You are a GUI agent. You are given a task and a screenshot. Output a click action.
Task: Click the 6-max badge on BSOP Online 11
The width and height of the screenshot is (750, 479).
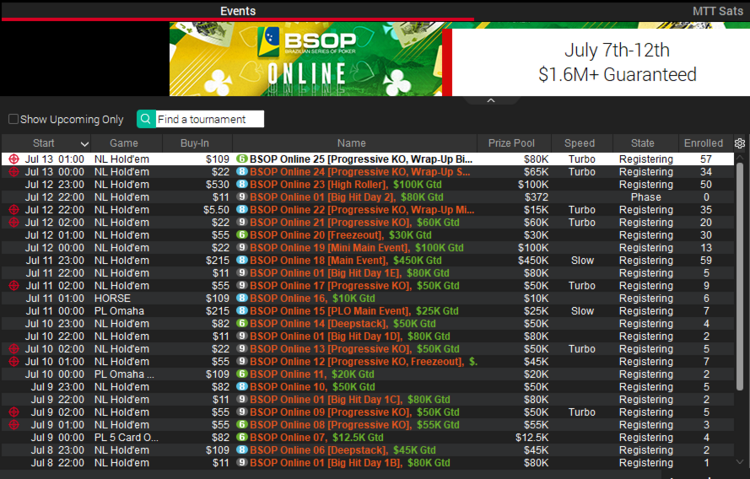click(242, 374)
